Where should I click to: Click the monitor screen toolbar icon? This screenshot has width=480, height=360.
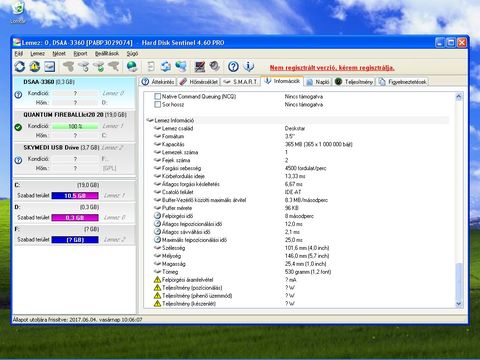[200, 67]
